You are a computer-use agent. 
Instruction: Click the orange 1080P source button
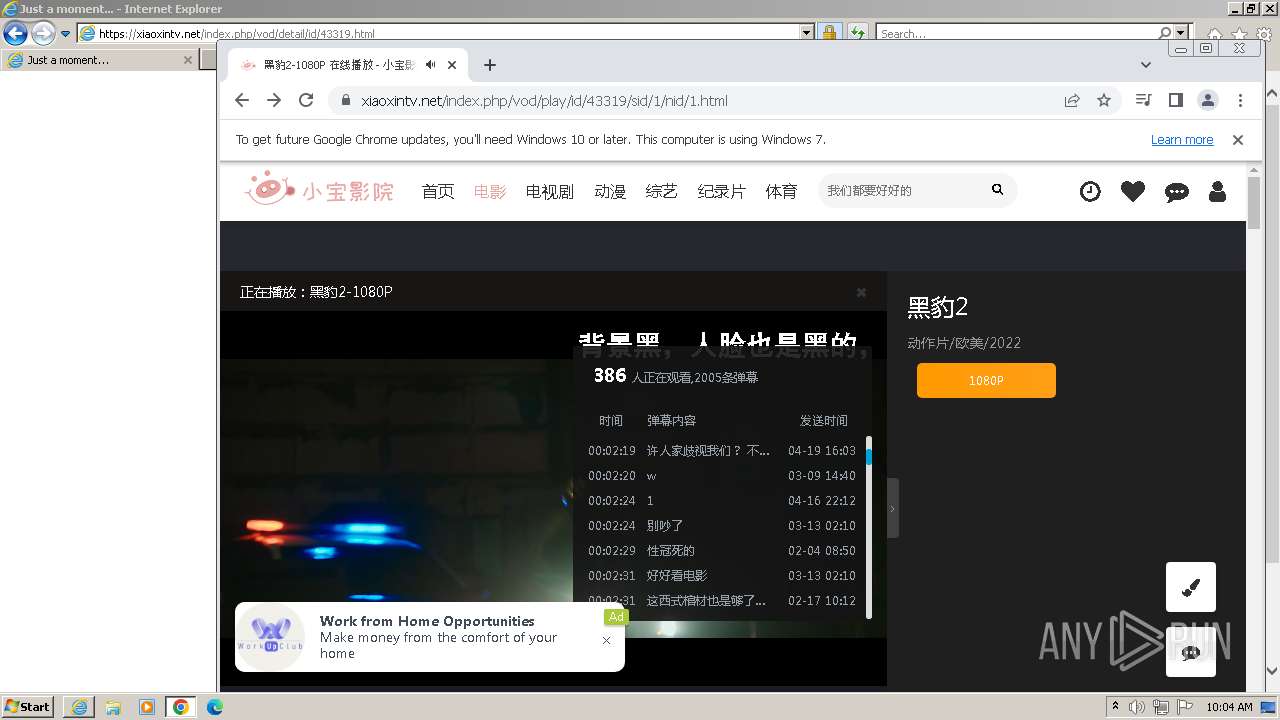(986, 381)
